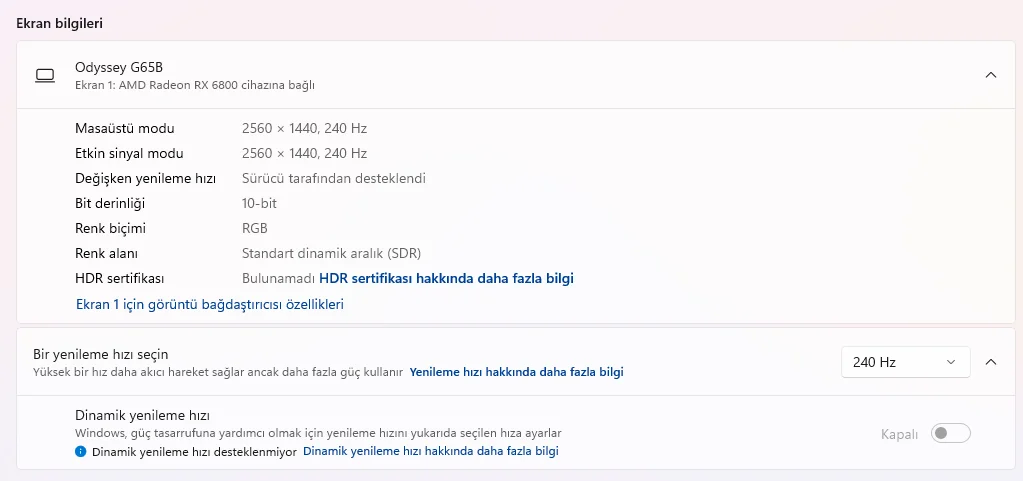Toggle the Dinamik yenileme hızı switch

951,433
